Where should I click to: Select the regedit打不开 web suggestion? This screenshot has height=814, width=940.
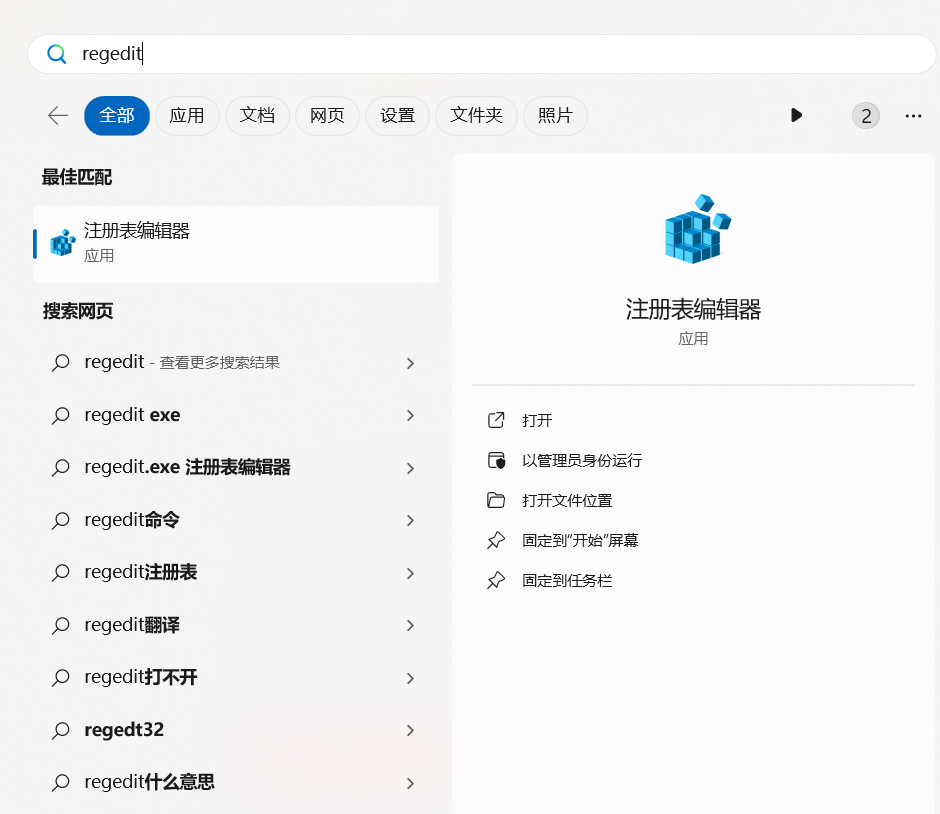(x=141, y=678)
